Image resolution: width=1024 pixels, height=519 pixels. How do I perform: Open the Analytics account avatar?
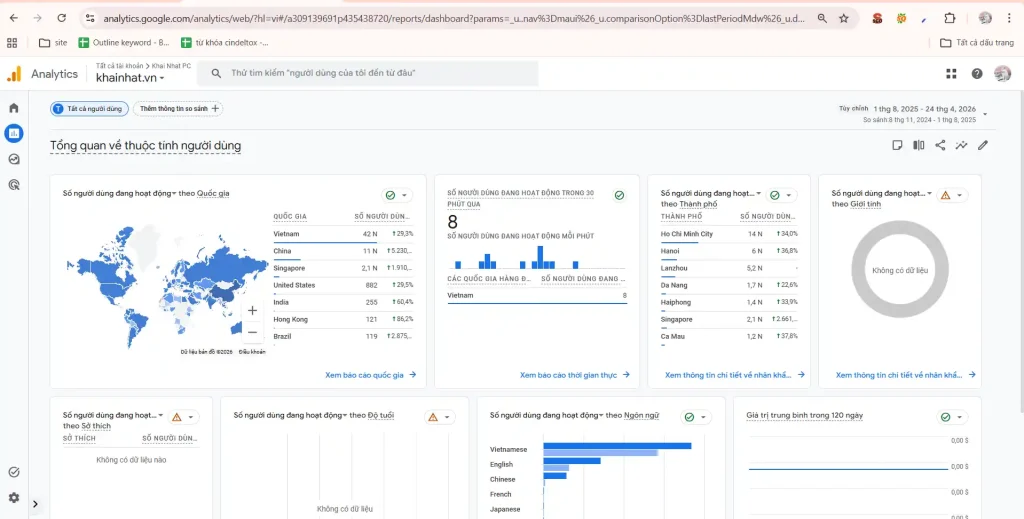coord(1002,74)
